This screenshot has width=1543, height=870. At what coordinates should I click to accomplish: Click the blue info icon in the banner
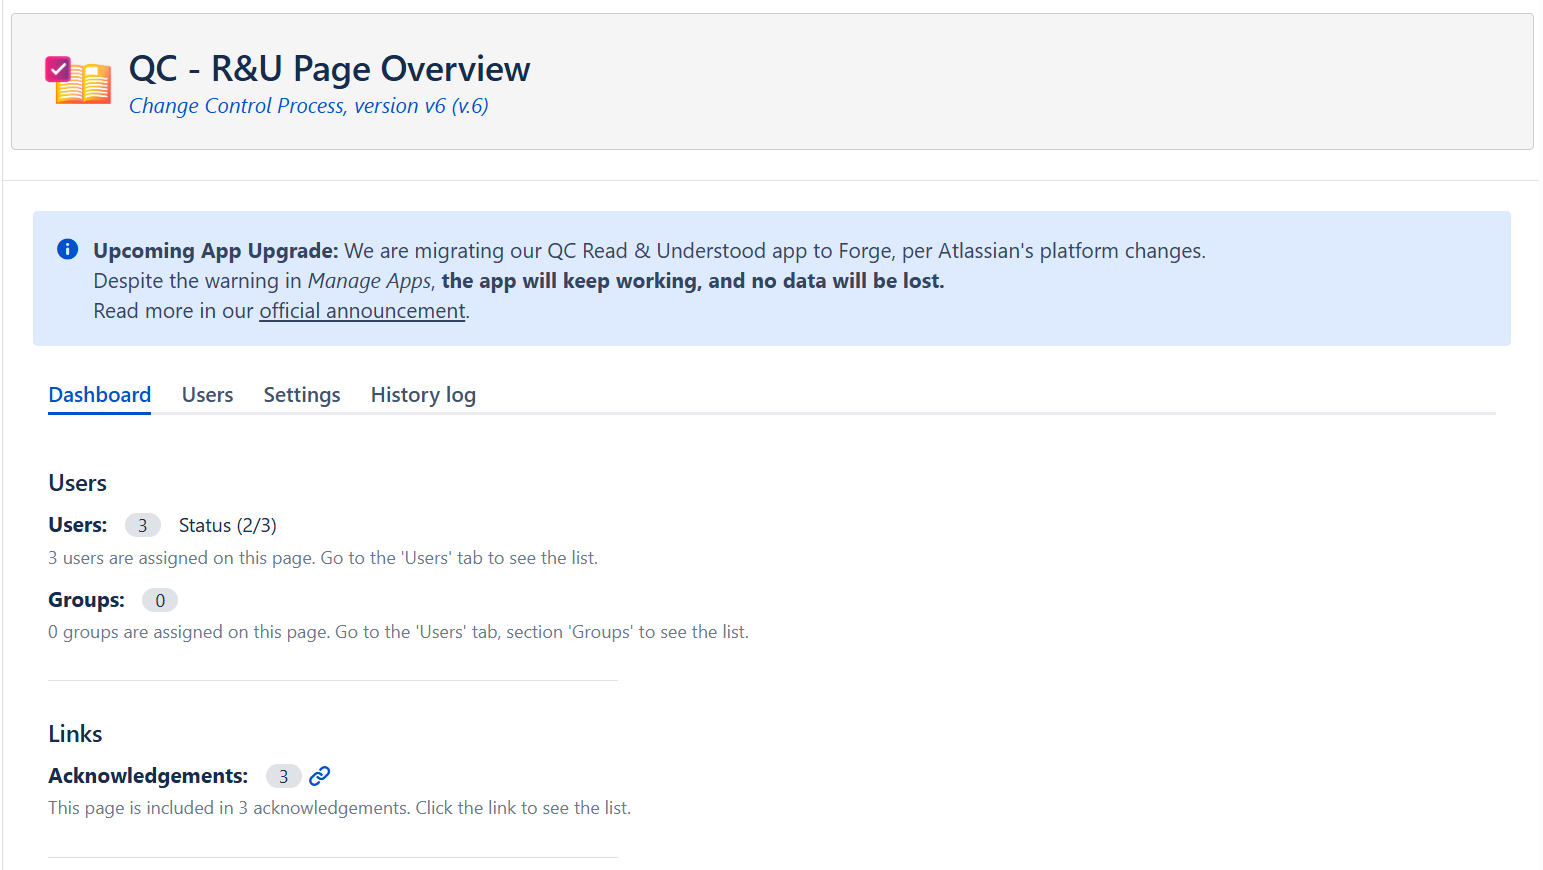point(67,249)
